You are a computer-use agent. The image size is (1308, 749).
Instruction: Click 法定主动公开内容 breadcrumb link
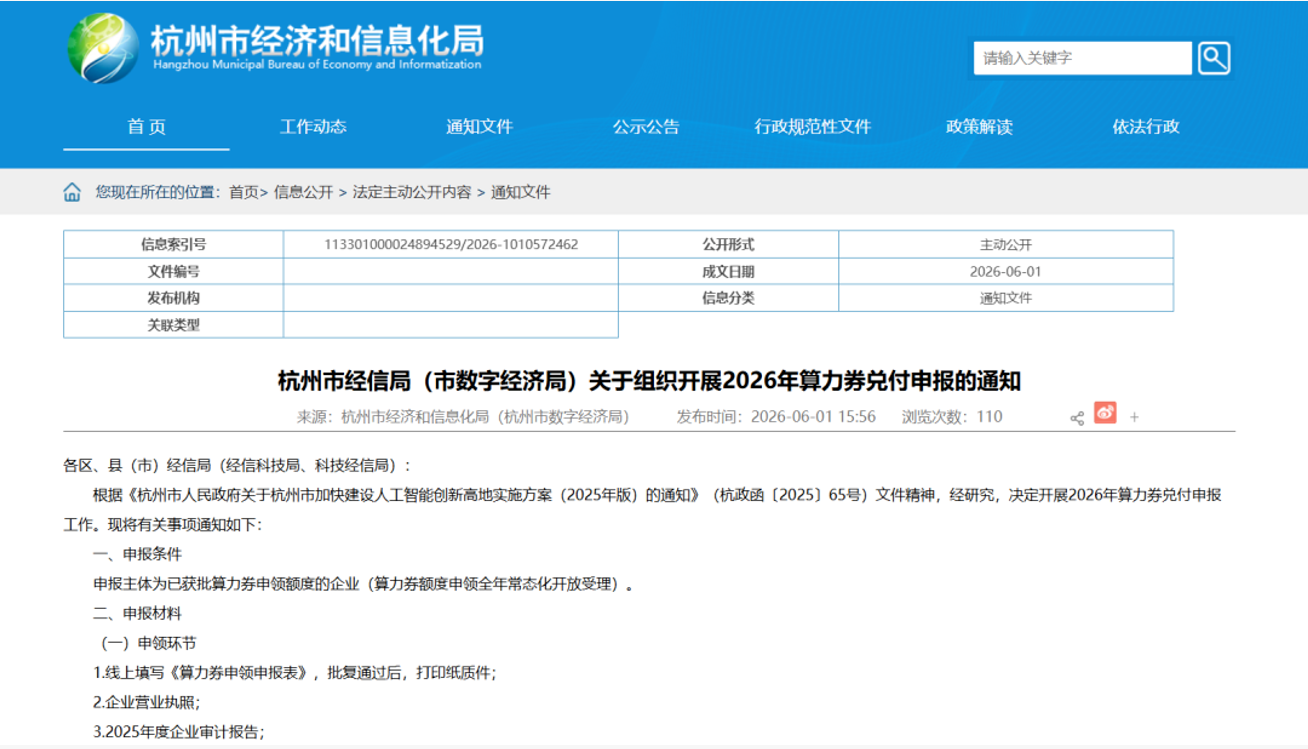point(412,192)
